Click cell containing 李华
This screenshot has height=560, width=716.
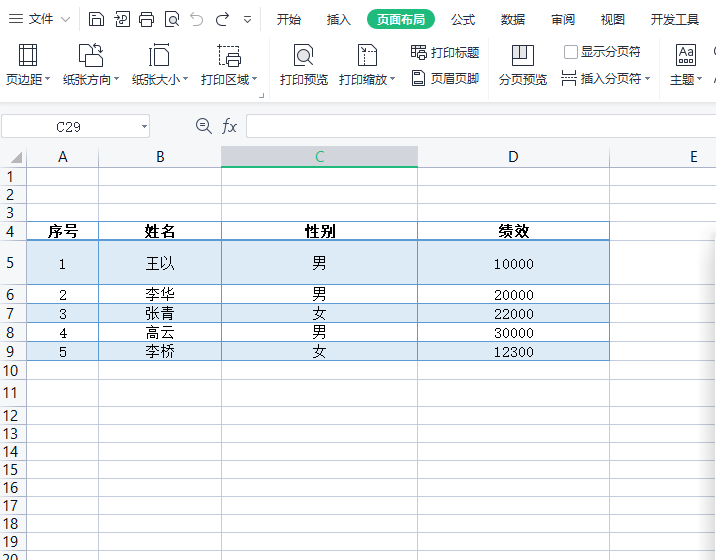click(x=160, y=295)
